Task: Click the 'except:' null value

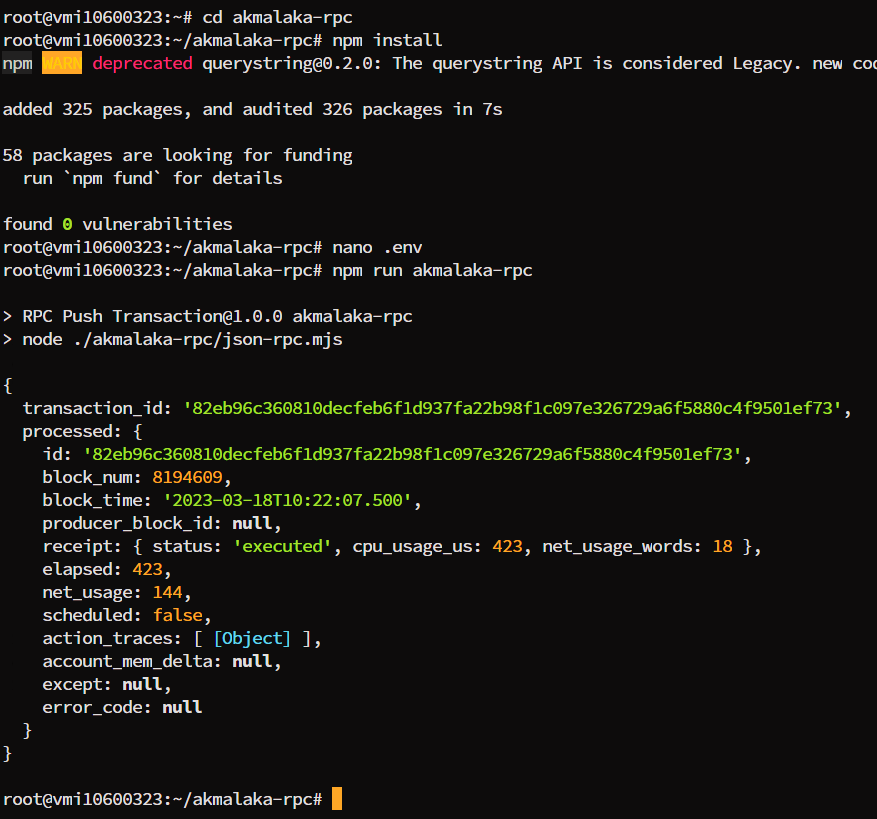Action: point(142,684)
